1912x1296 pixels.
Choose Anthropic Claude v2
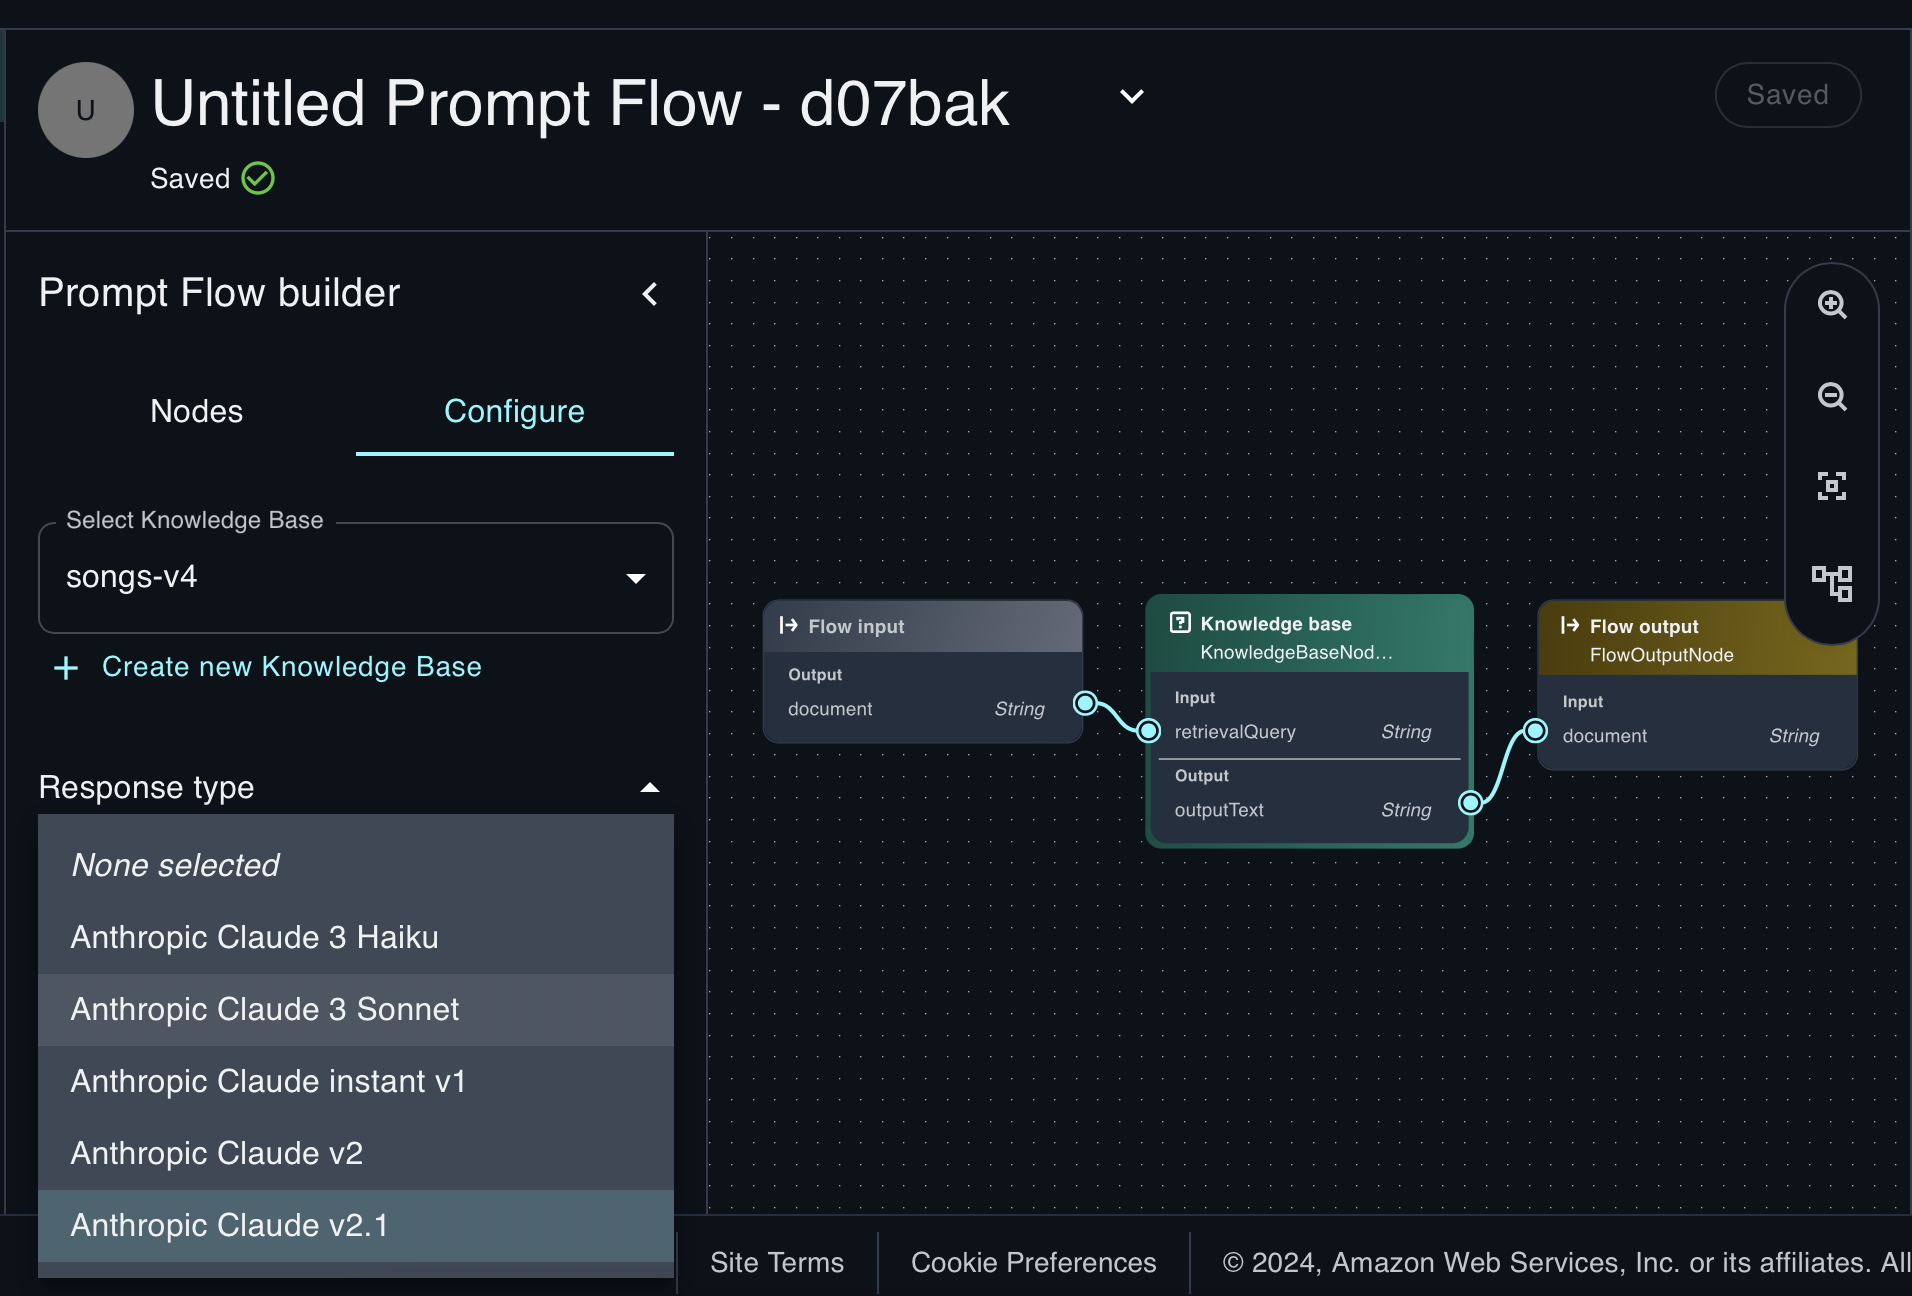pos(356,1154)
